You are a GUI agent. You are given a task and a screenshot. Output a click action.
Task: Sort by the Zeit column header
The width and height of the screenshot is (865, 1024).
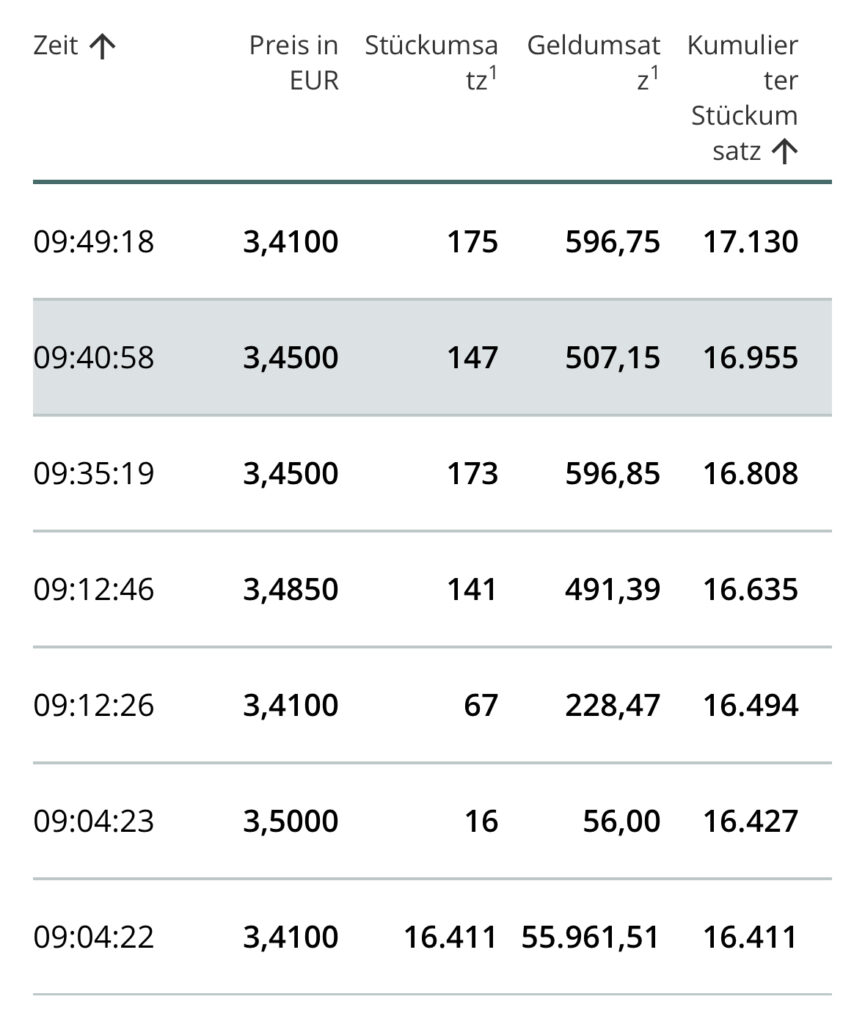coord(55,46)
